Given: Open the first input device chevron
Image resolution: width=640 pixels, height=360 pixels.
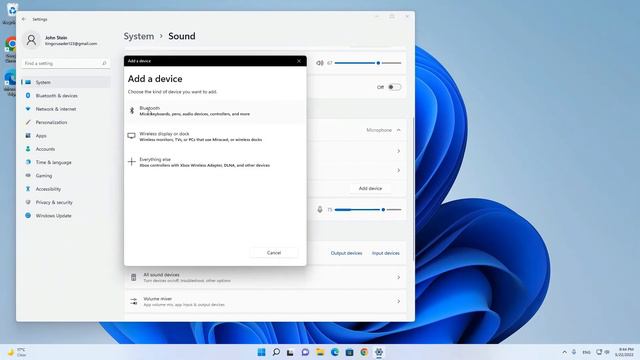Looking at the screenshot, I should [x=398, y=151].
